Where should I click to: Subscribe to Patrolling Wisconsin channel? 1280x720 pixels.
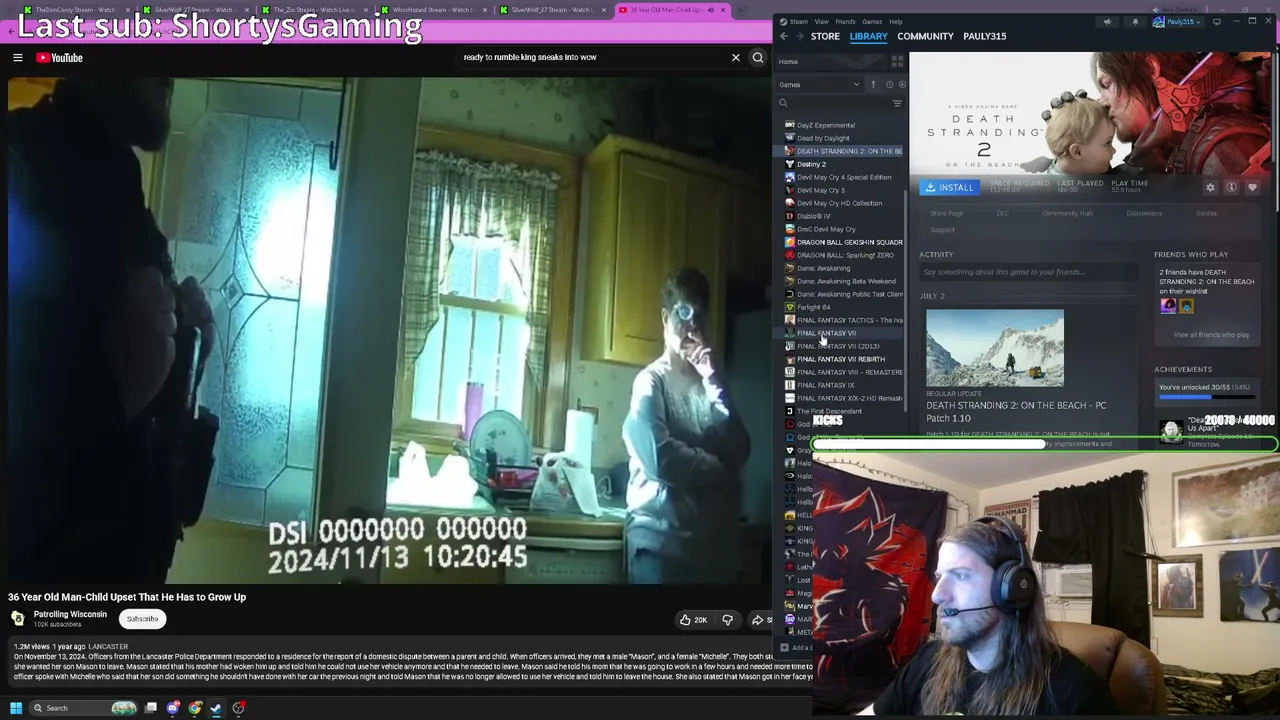(142, 619)
